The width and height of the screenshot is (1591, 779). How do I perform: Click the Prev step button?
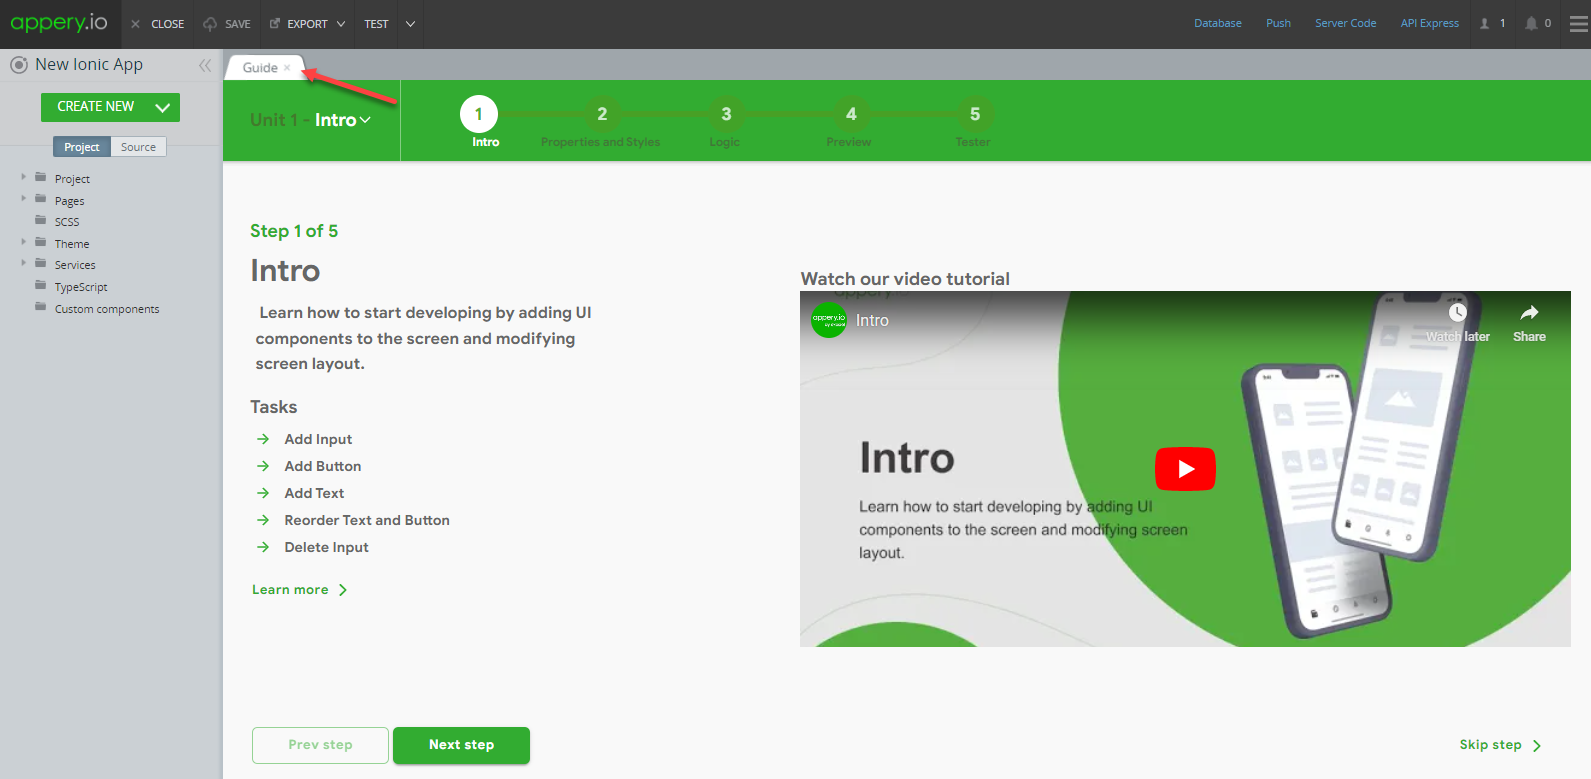pyautogui.click(x=320, y=745)
